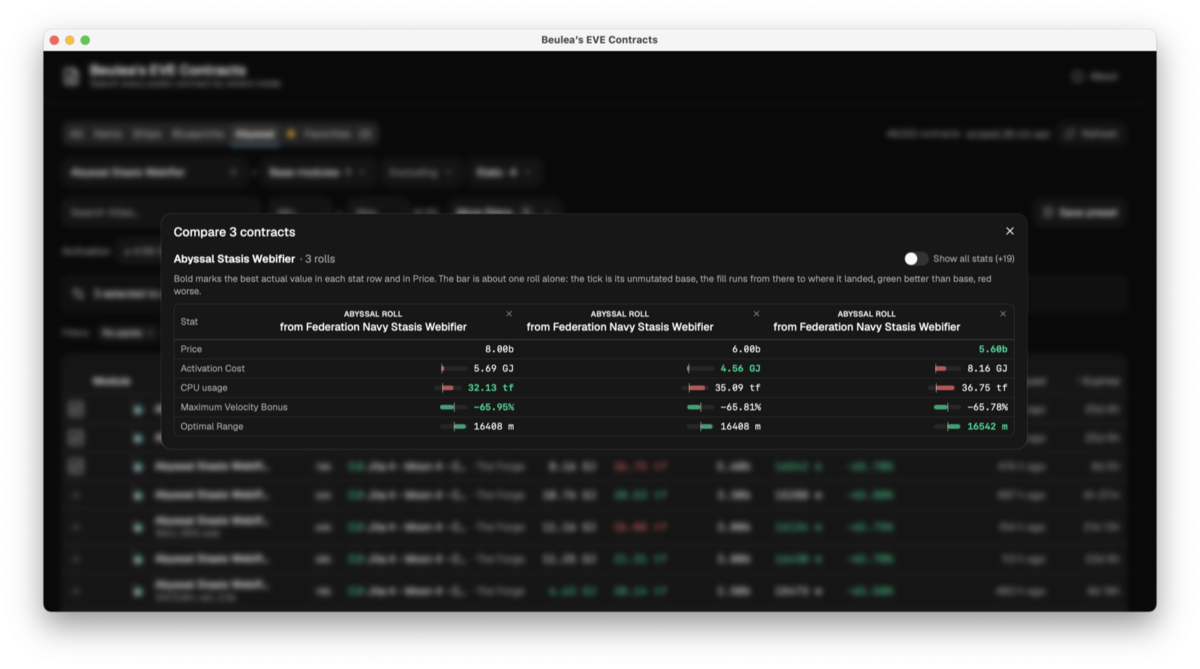Click the green 4.56 GJ activation cost
The width and height of the screenshot is (1200, 669).
click(741, 369)
